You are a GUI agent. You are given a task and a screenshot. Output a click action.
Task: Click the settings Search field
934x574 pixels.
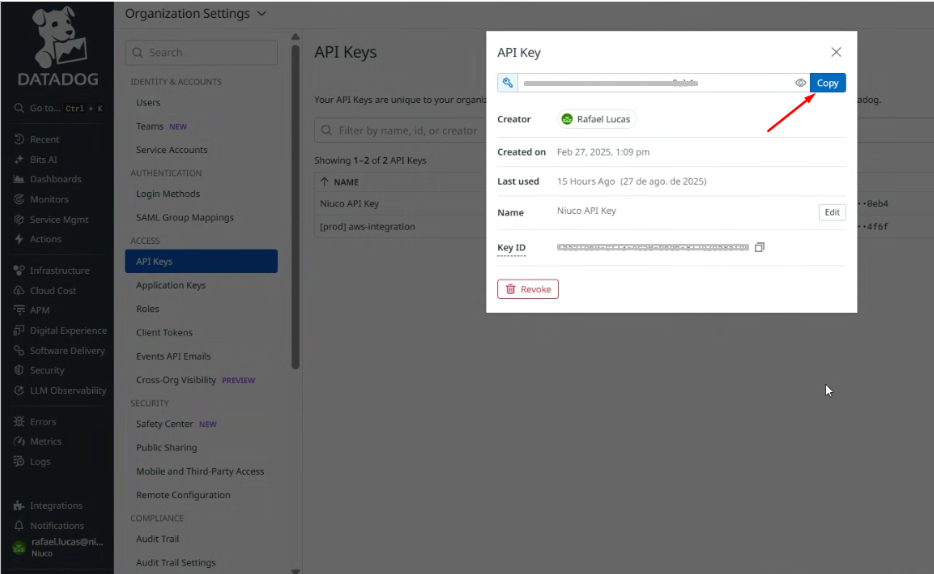pos(201,52)
